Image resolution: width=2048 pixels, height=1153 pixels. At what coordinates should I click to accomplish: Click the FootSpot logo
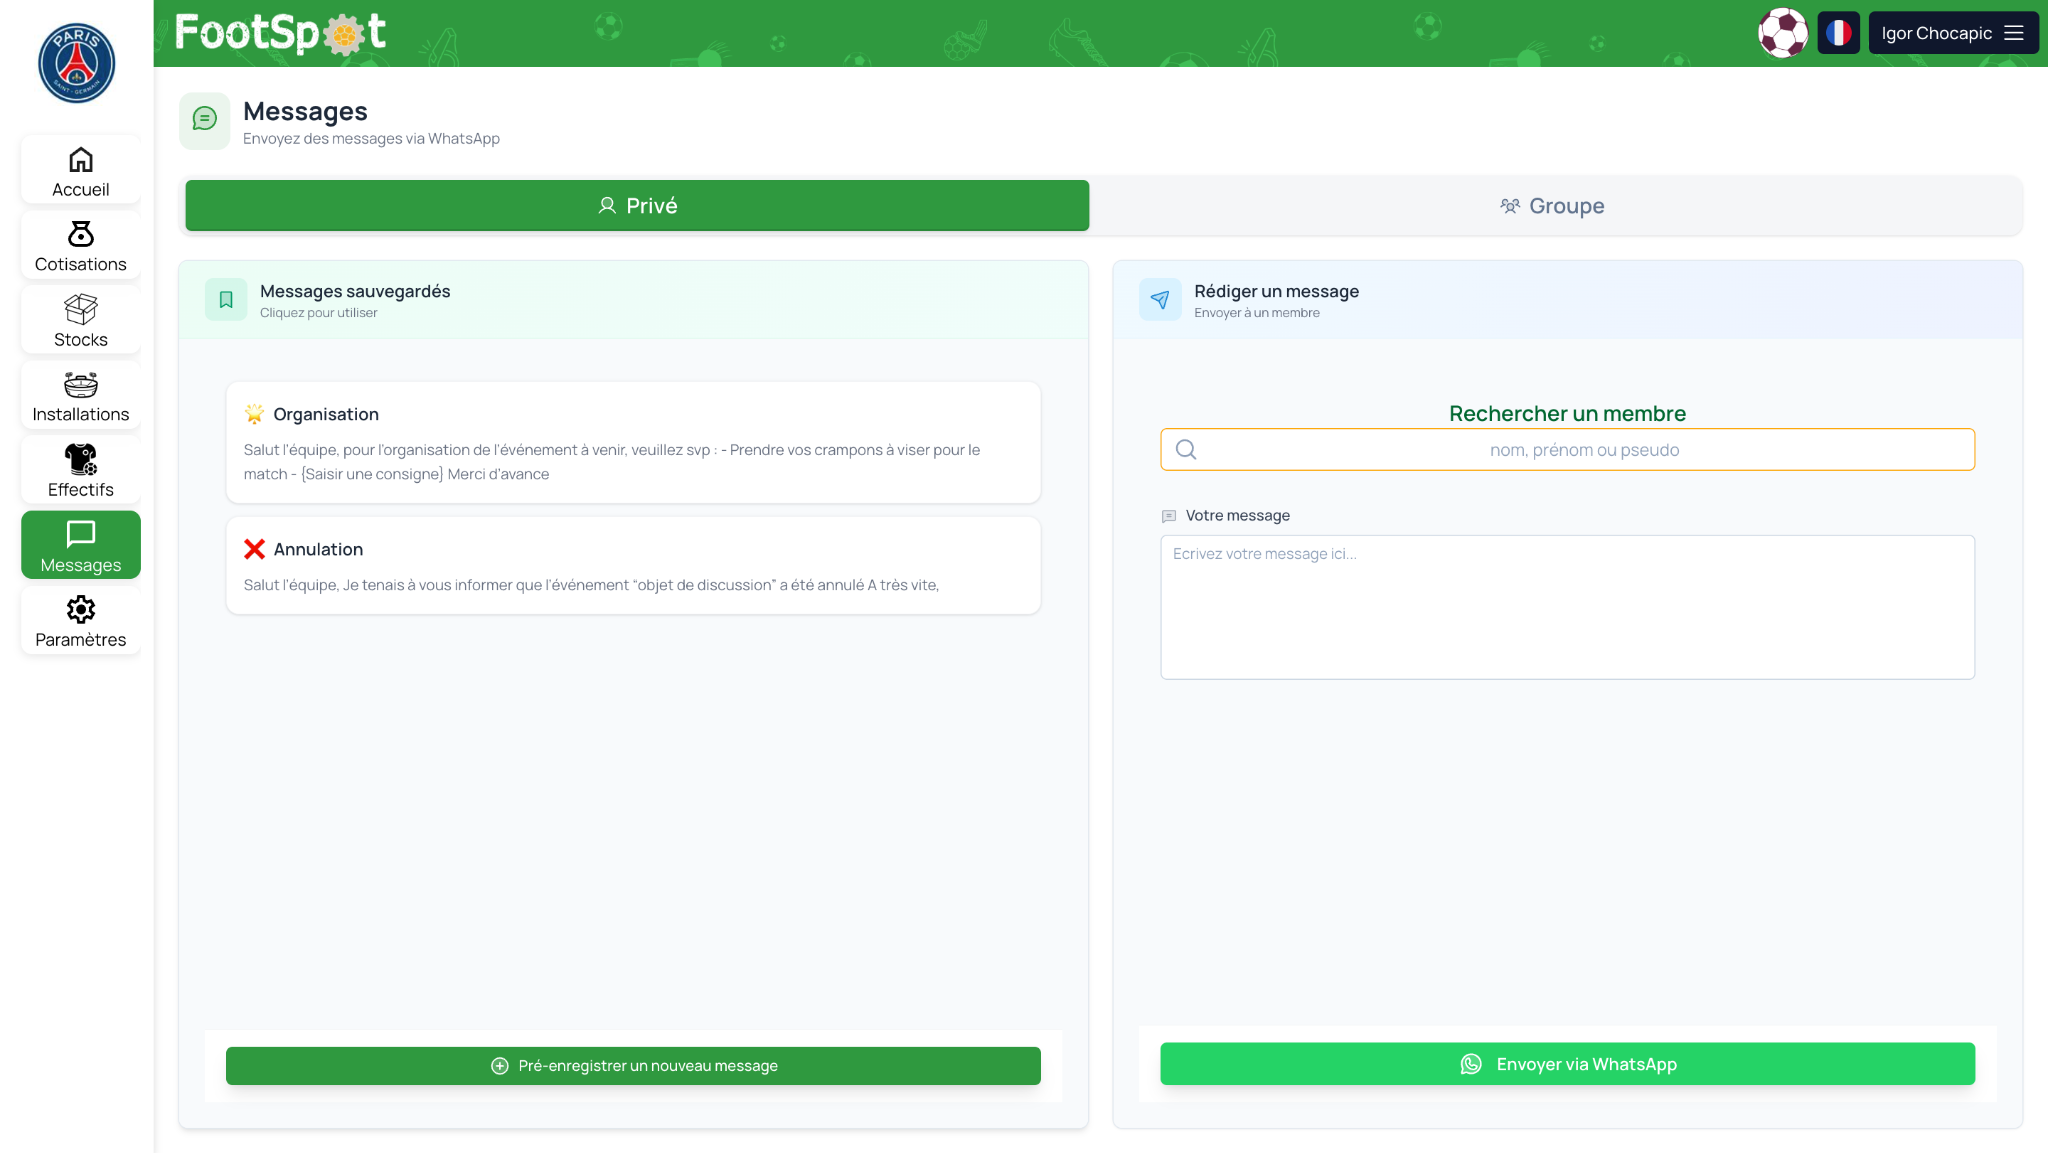[x=281, y=33]
